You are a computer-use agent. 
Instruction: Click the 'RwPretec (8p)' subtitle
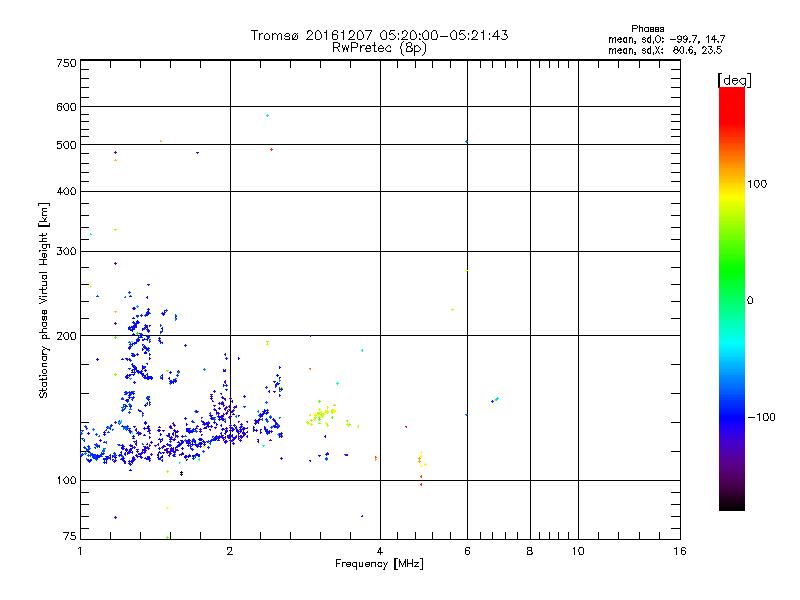pyautogui.click(x=379, y=48)
